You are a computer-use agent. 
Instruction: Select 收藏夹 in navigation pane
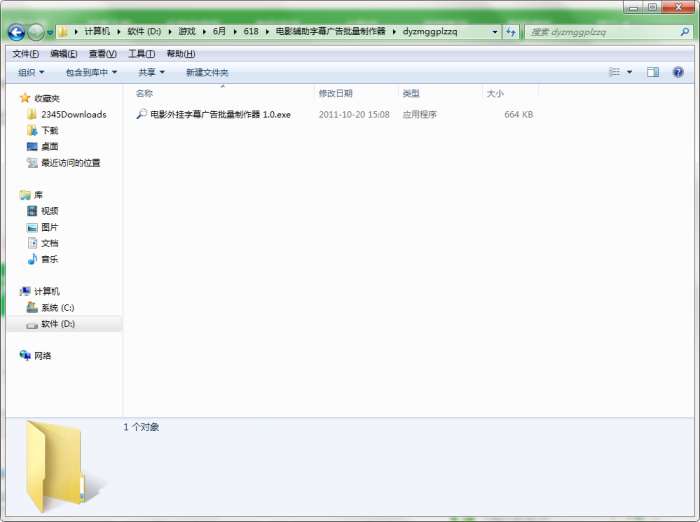point(47,98)
